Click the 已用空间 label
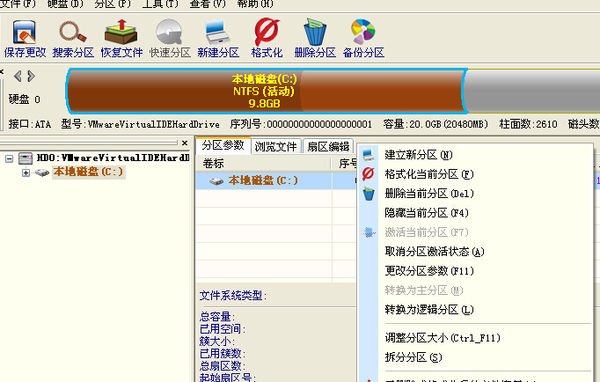Image resolution: width=600 pixels, height=382 pixels. click(222, 329)
